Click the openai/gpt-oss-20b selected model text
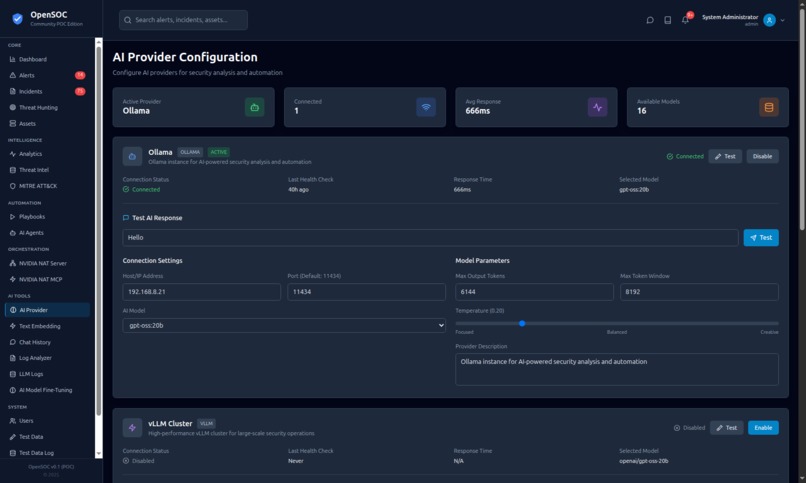The width and height of the screenshot is (806, 483). click(x=644, y=461)
